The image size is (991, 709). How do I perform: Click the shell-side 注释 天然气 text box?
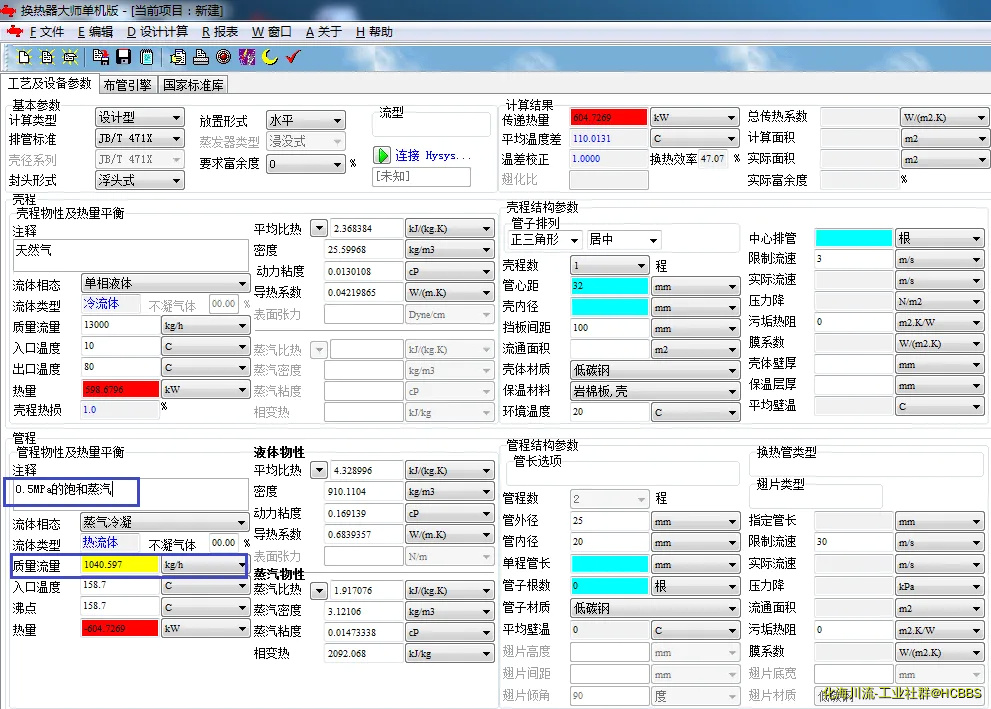coord(130,255)
